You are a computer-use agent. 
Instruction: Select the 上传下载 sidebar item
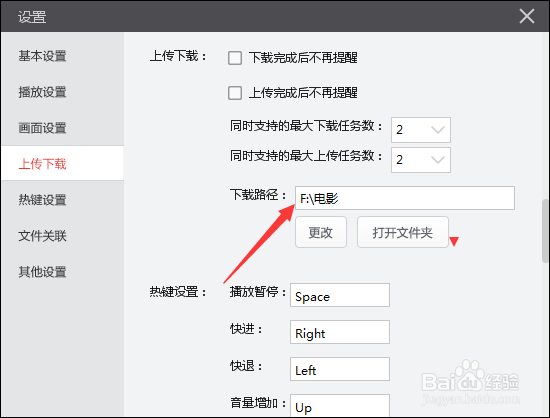[x=62, y=163]
